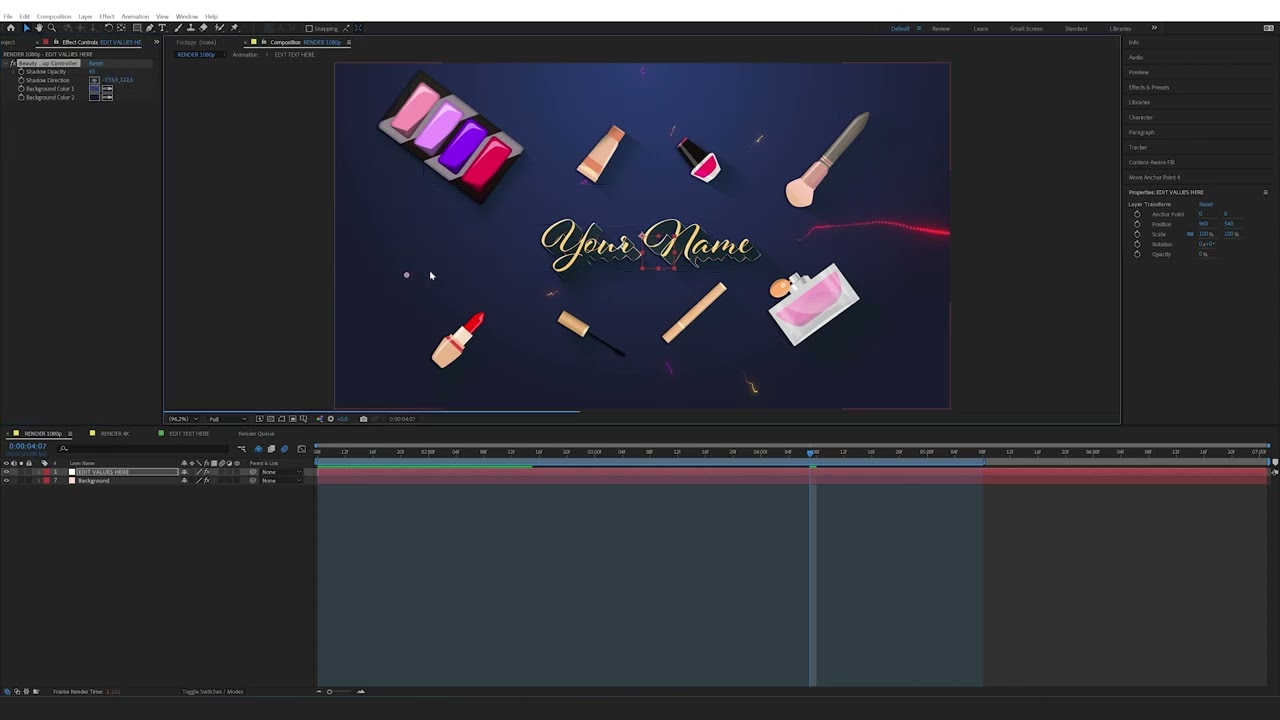Hide the EDIT VALUES HERE layer eye toggle

pyautogui.click(x=6, y=472)
